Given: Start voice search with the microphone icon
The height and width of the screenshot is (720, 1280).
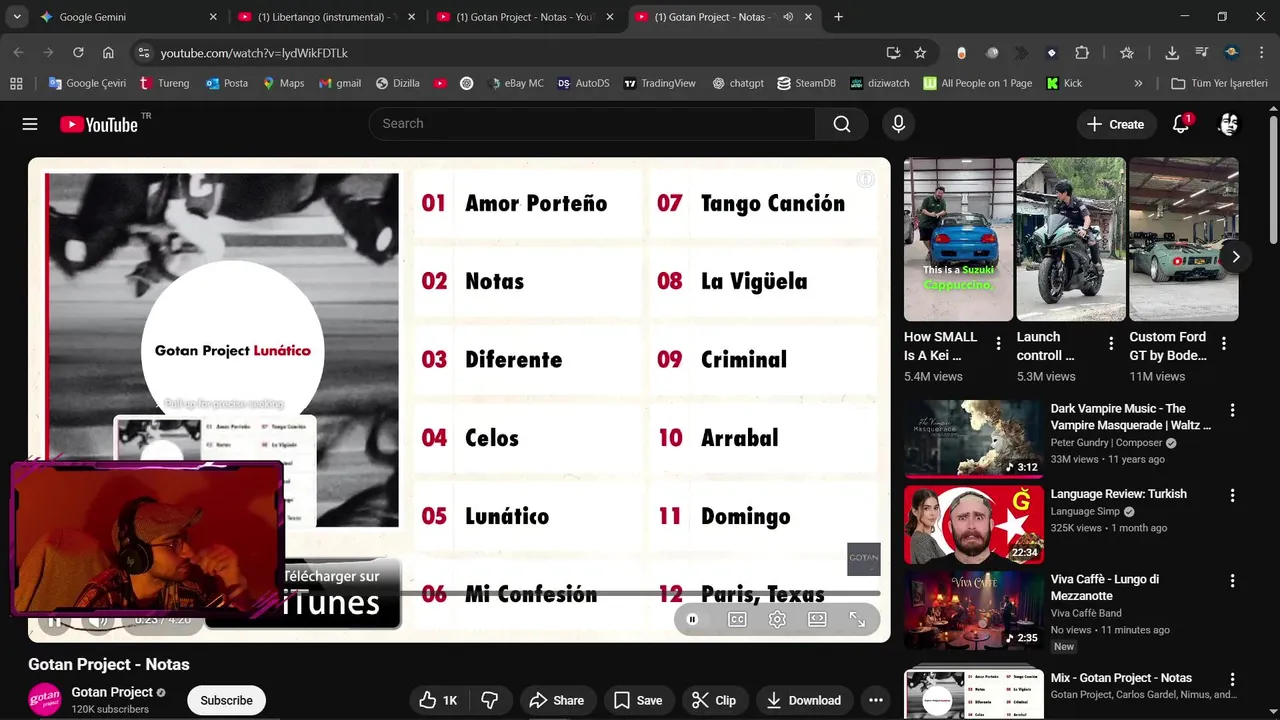Looking at the screenshot, I should [898, 124].
